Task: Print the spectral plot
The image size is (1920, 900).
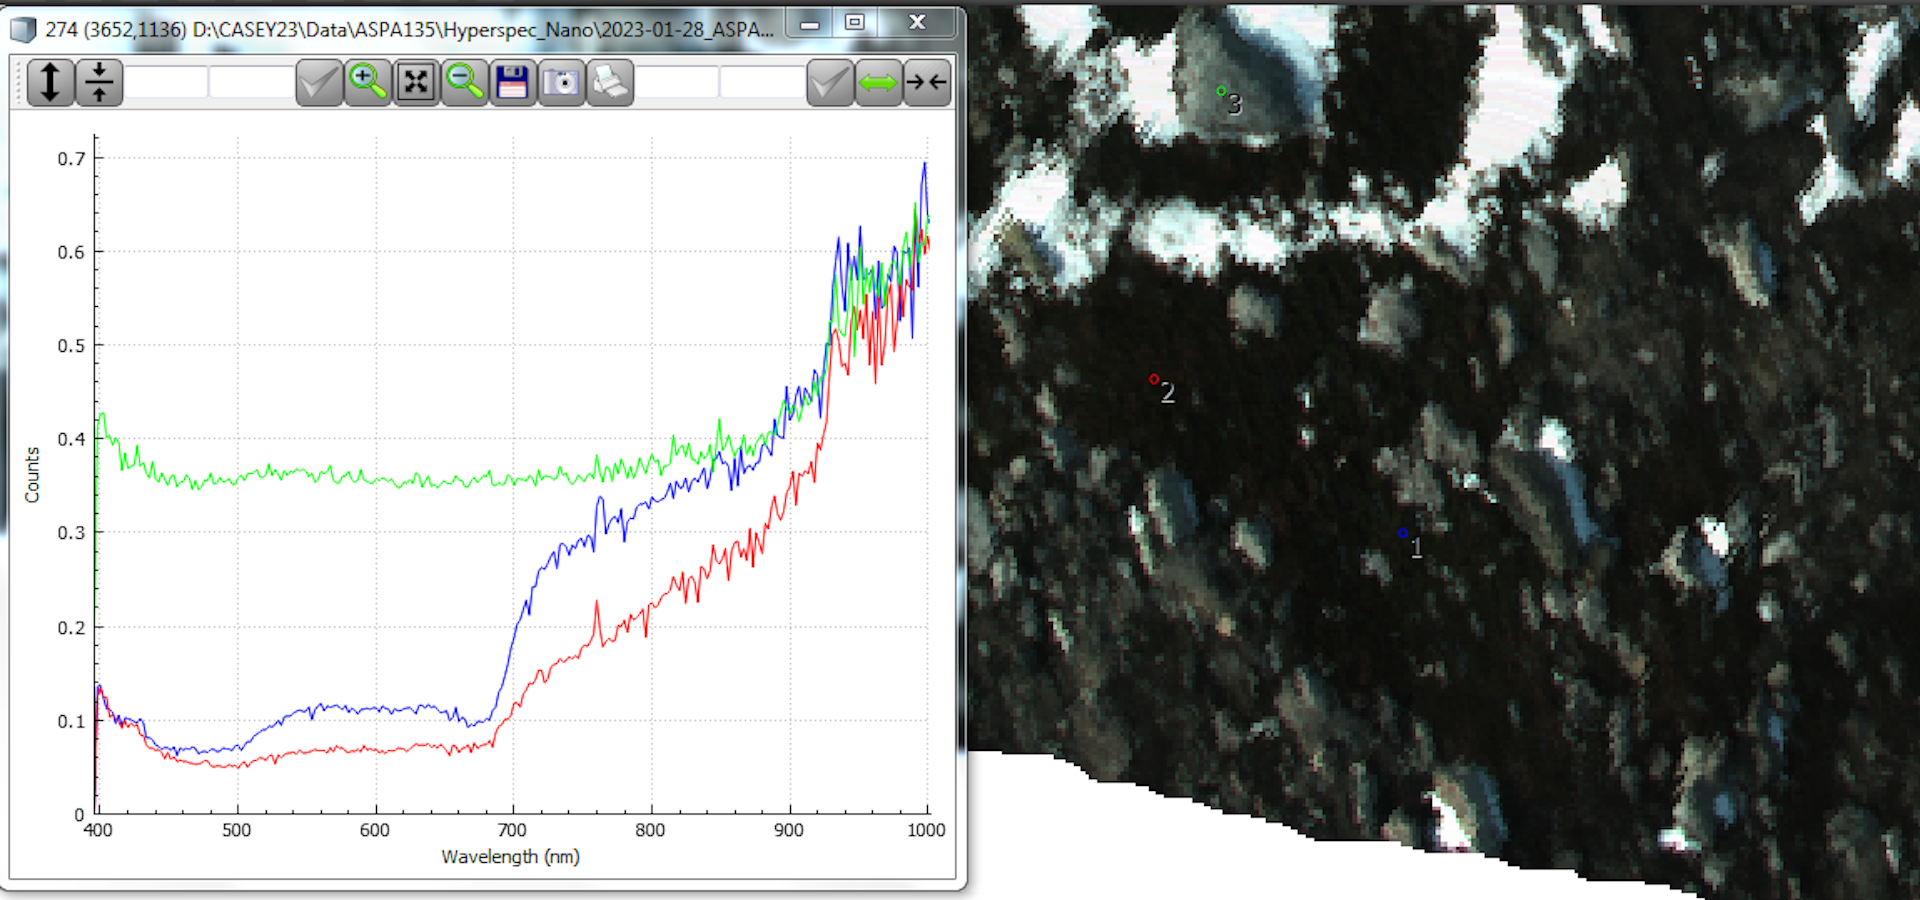Action: click(x=610, y=82)
